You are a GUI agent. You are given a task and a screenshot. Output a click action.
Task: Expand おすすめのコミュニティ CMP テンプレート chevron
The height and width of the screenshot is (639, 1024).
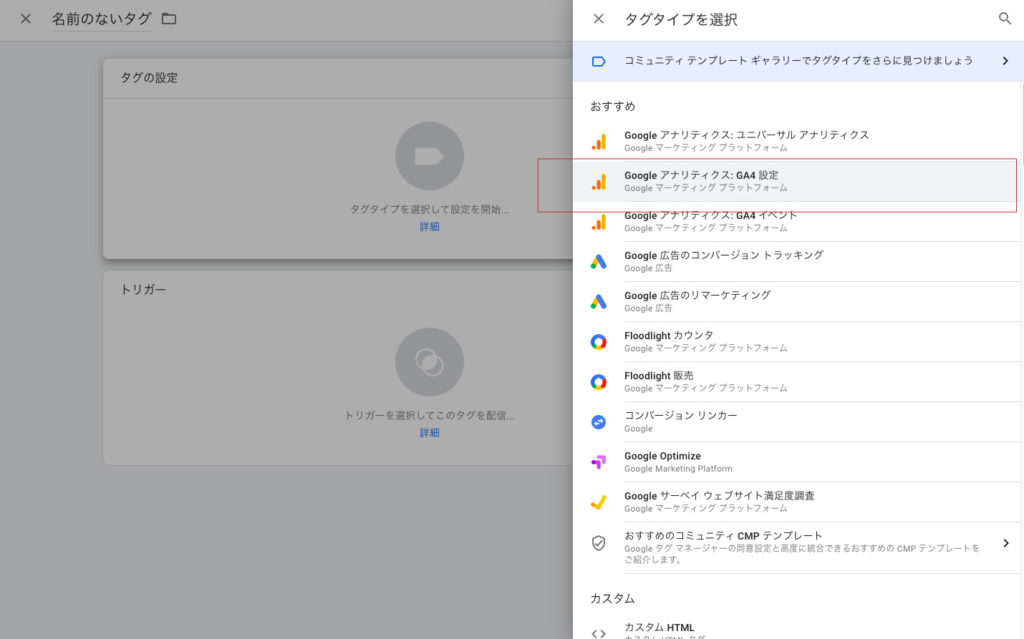click(1005, 543)
